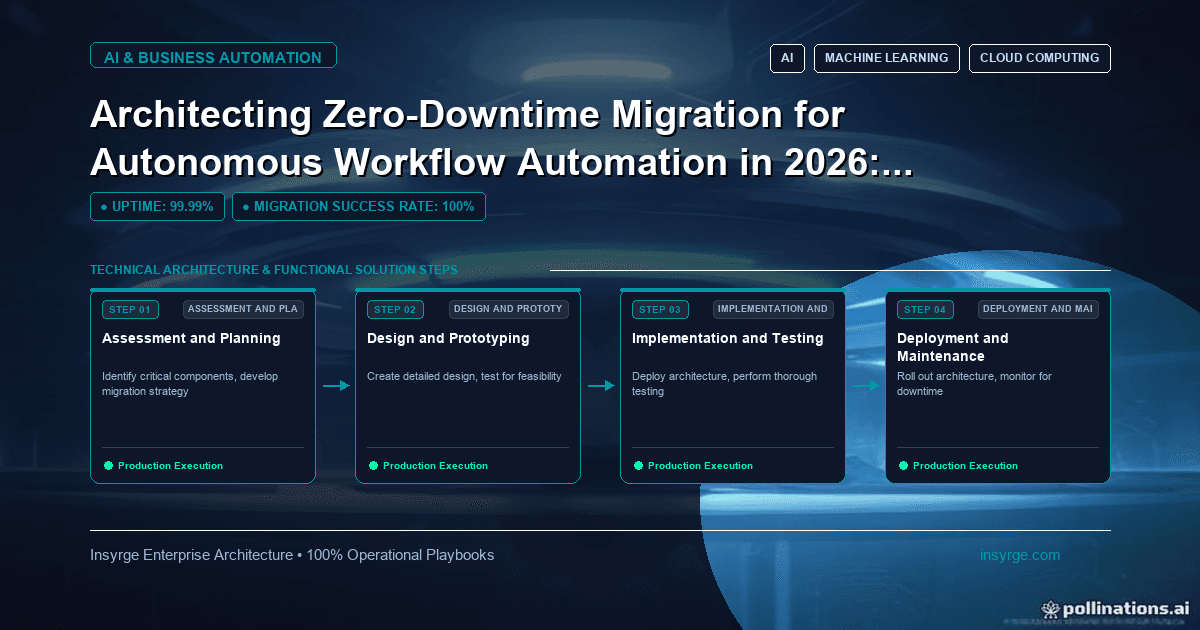
Task: Click the green status icon in Step 02 card
Action: pos(373,465)
